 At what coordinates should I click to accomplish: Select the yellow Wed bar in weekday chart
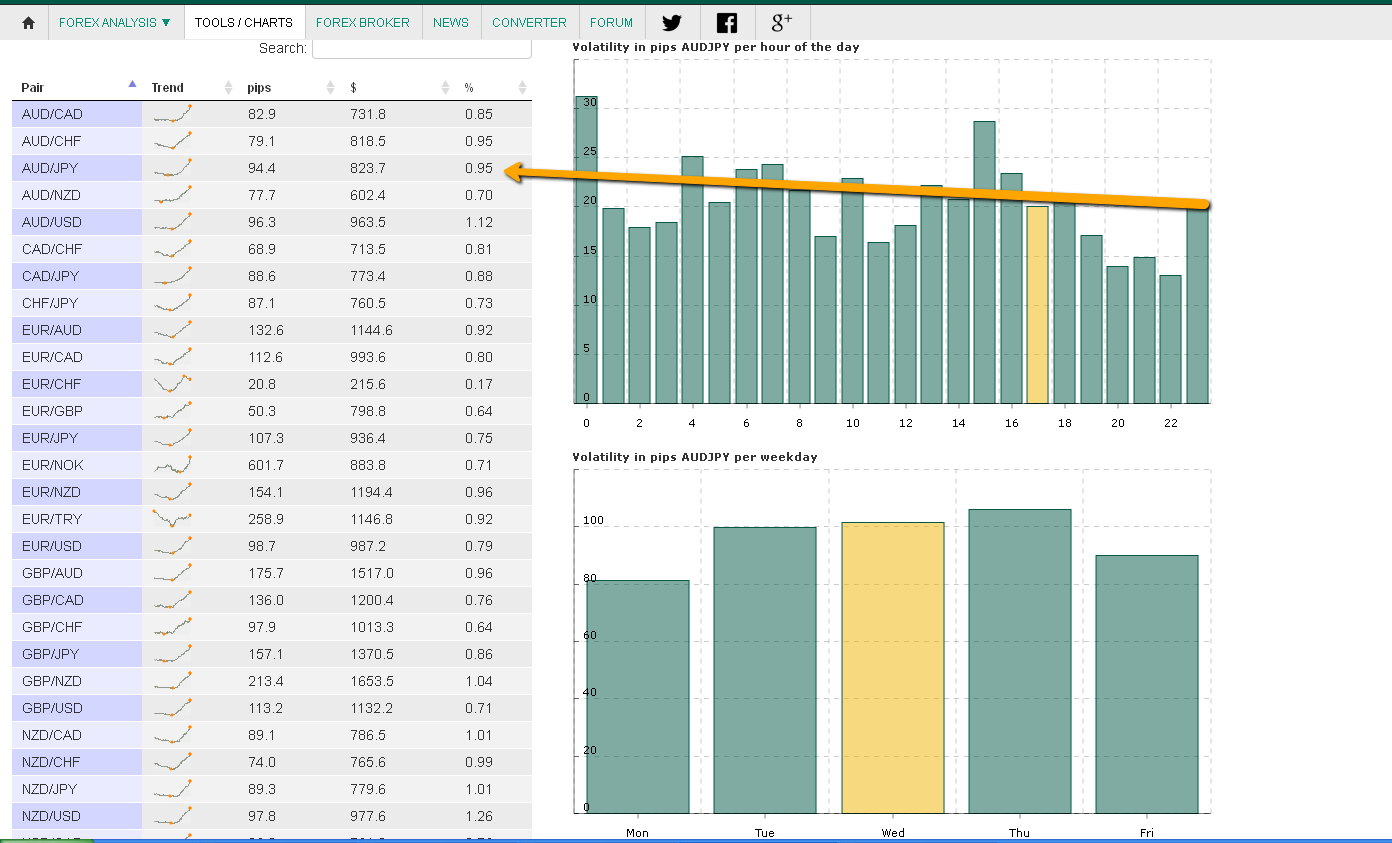(x=892, y=667)
